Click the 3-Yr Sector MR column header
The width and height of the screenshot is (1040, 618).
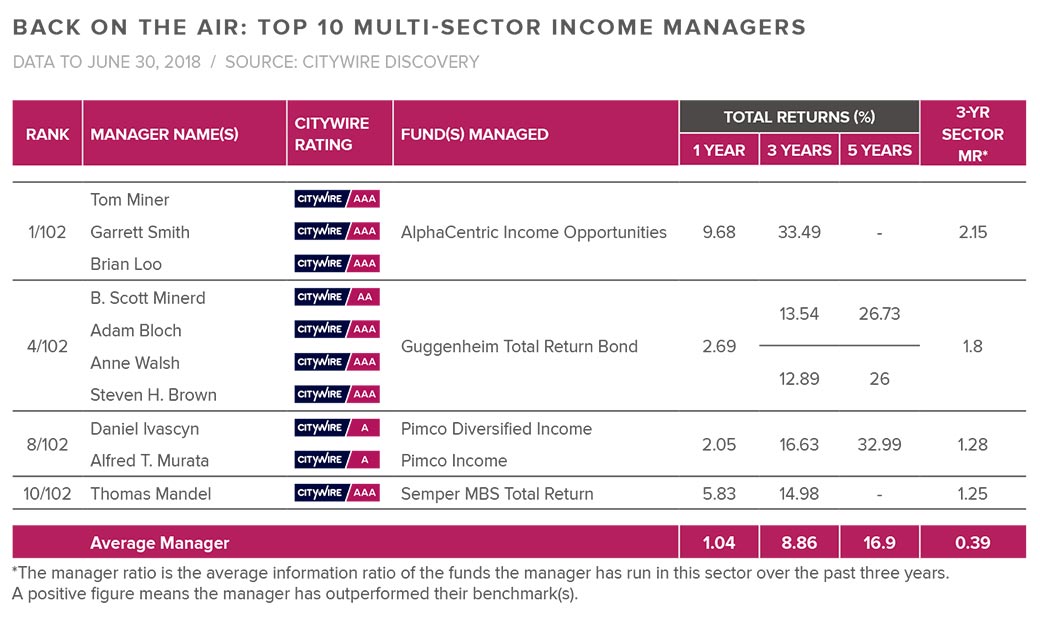tap(972, 133)
